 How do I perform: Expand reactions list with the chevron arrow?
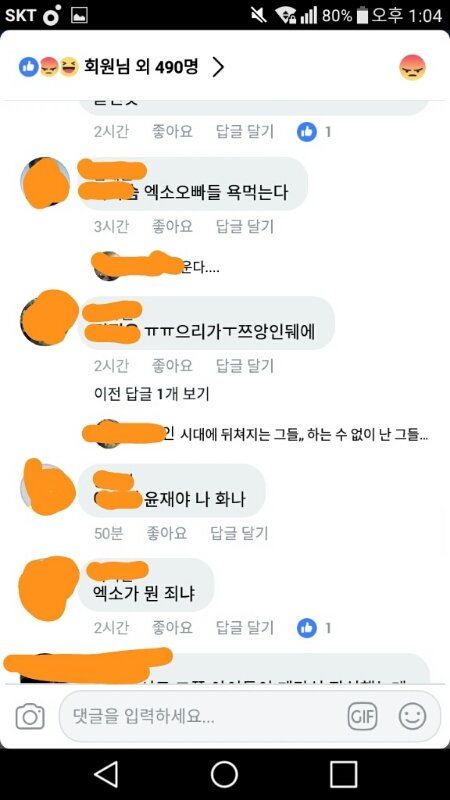pos(218,67)
